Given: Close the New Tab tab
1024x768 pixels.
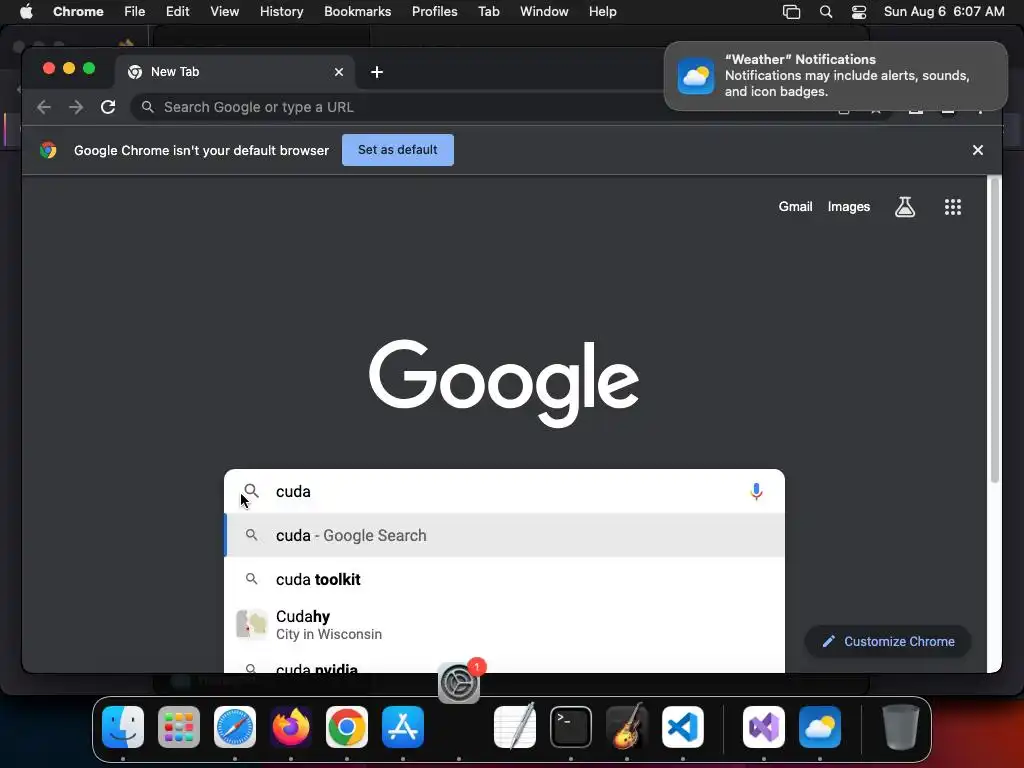Looking at the screenshot, I should [x=339, y=72].
